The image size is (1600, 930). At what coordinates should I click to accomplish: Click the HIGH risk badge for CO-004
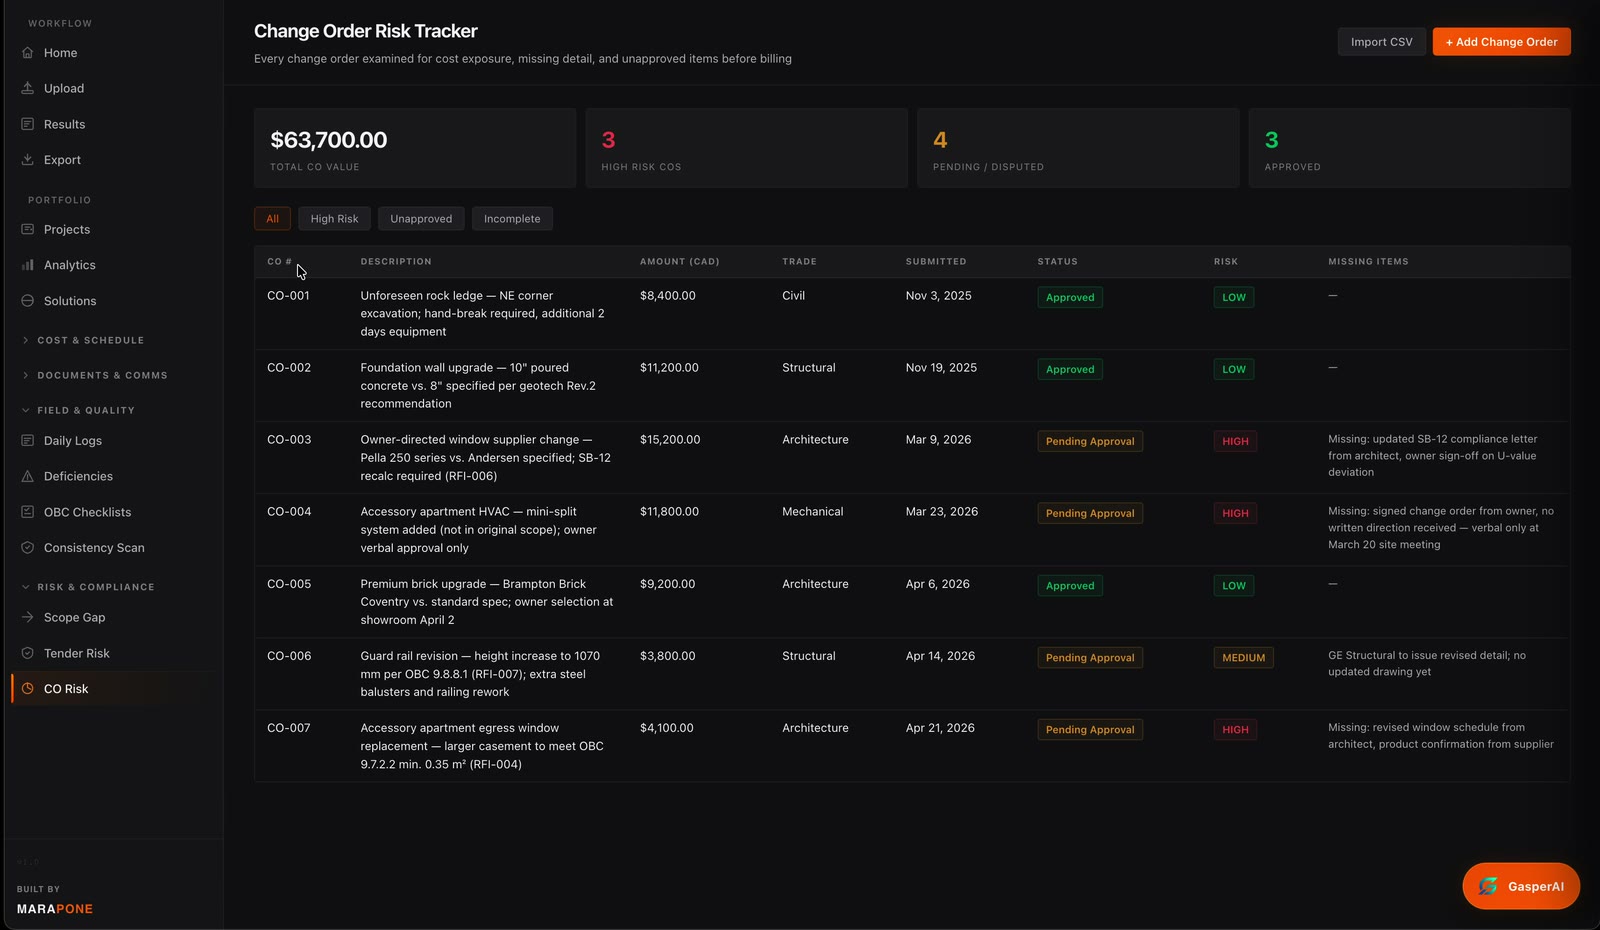(1235, 513)
